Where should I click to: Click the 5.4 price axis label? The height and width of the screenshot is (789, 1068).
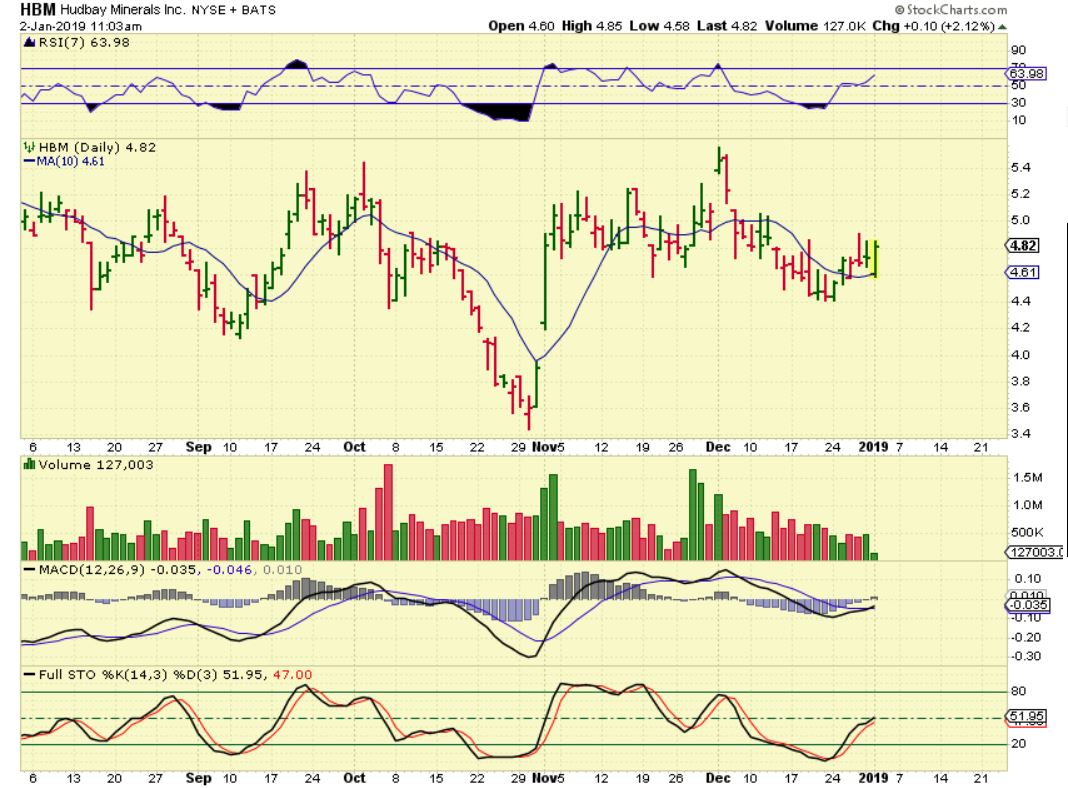1020,168
